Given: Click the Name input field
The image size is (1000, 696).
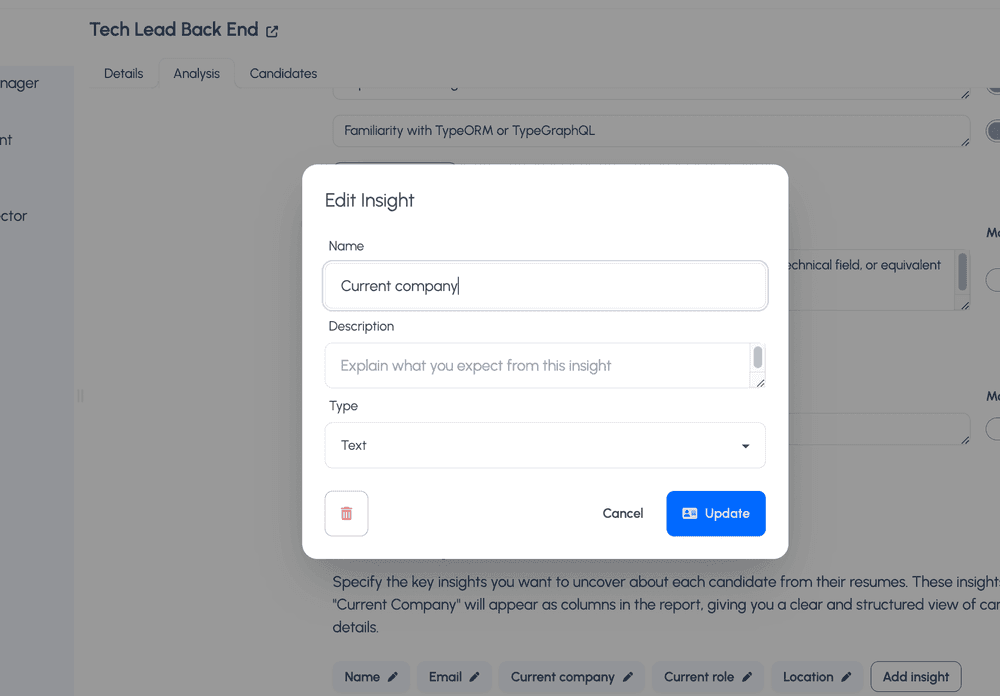Looking at the screenshot, I should 545,286.
